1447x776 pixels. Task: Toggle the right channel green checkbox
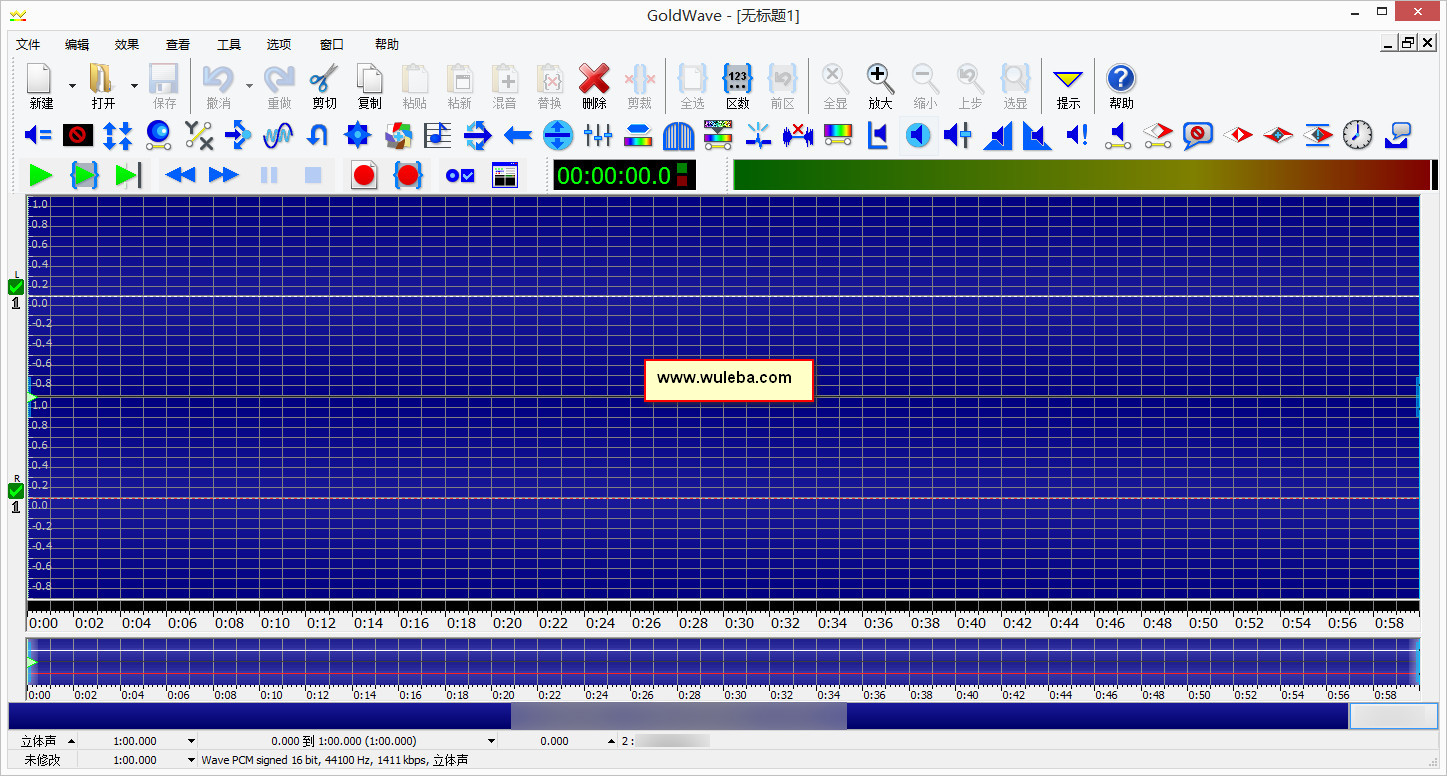click(x=16, y=491)
